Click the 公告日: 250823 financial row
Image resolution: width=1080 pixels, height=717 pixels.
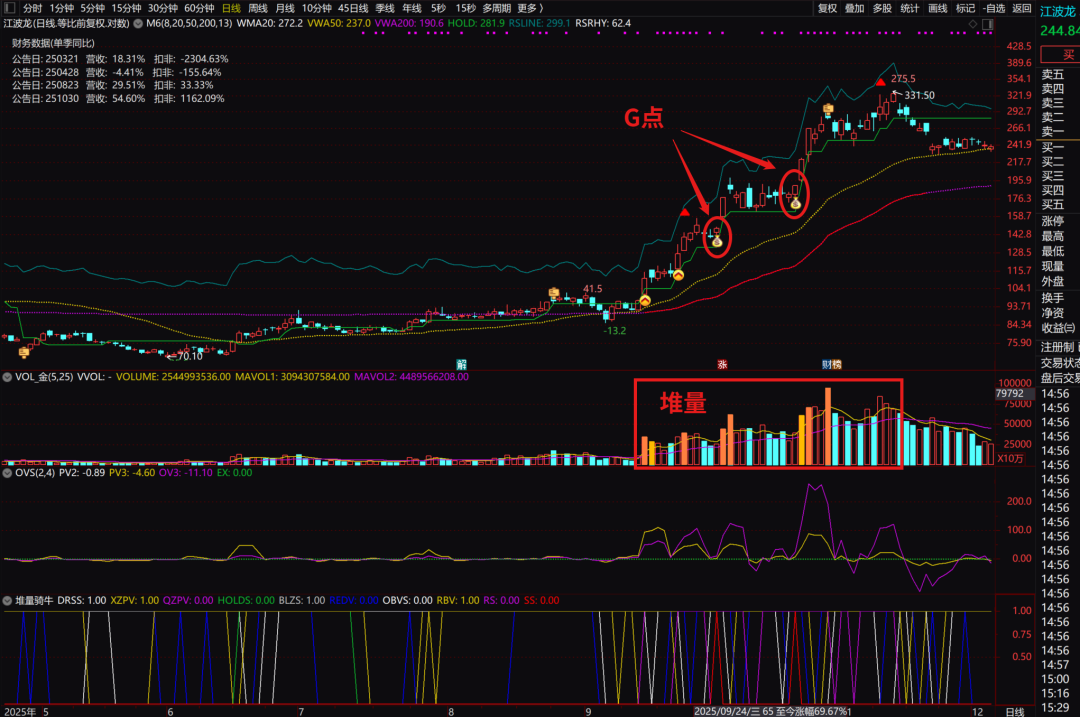(112, 85)
